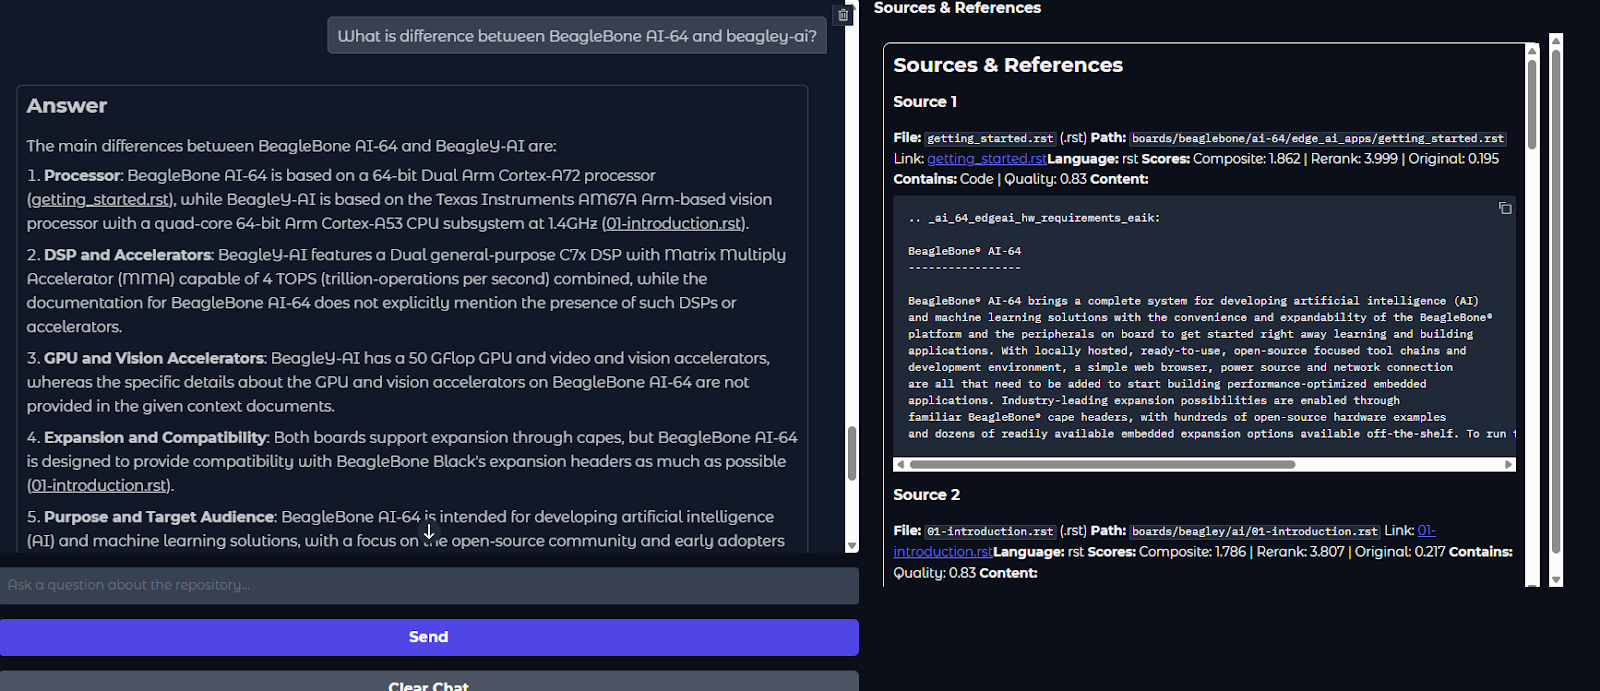Click chat panel scrollbar down arrow
This screenshot has width=1600, height=691.
point(852,546)
